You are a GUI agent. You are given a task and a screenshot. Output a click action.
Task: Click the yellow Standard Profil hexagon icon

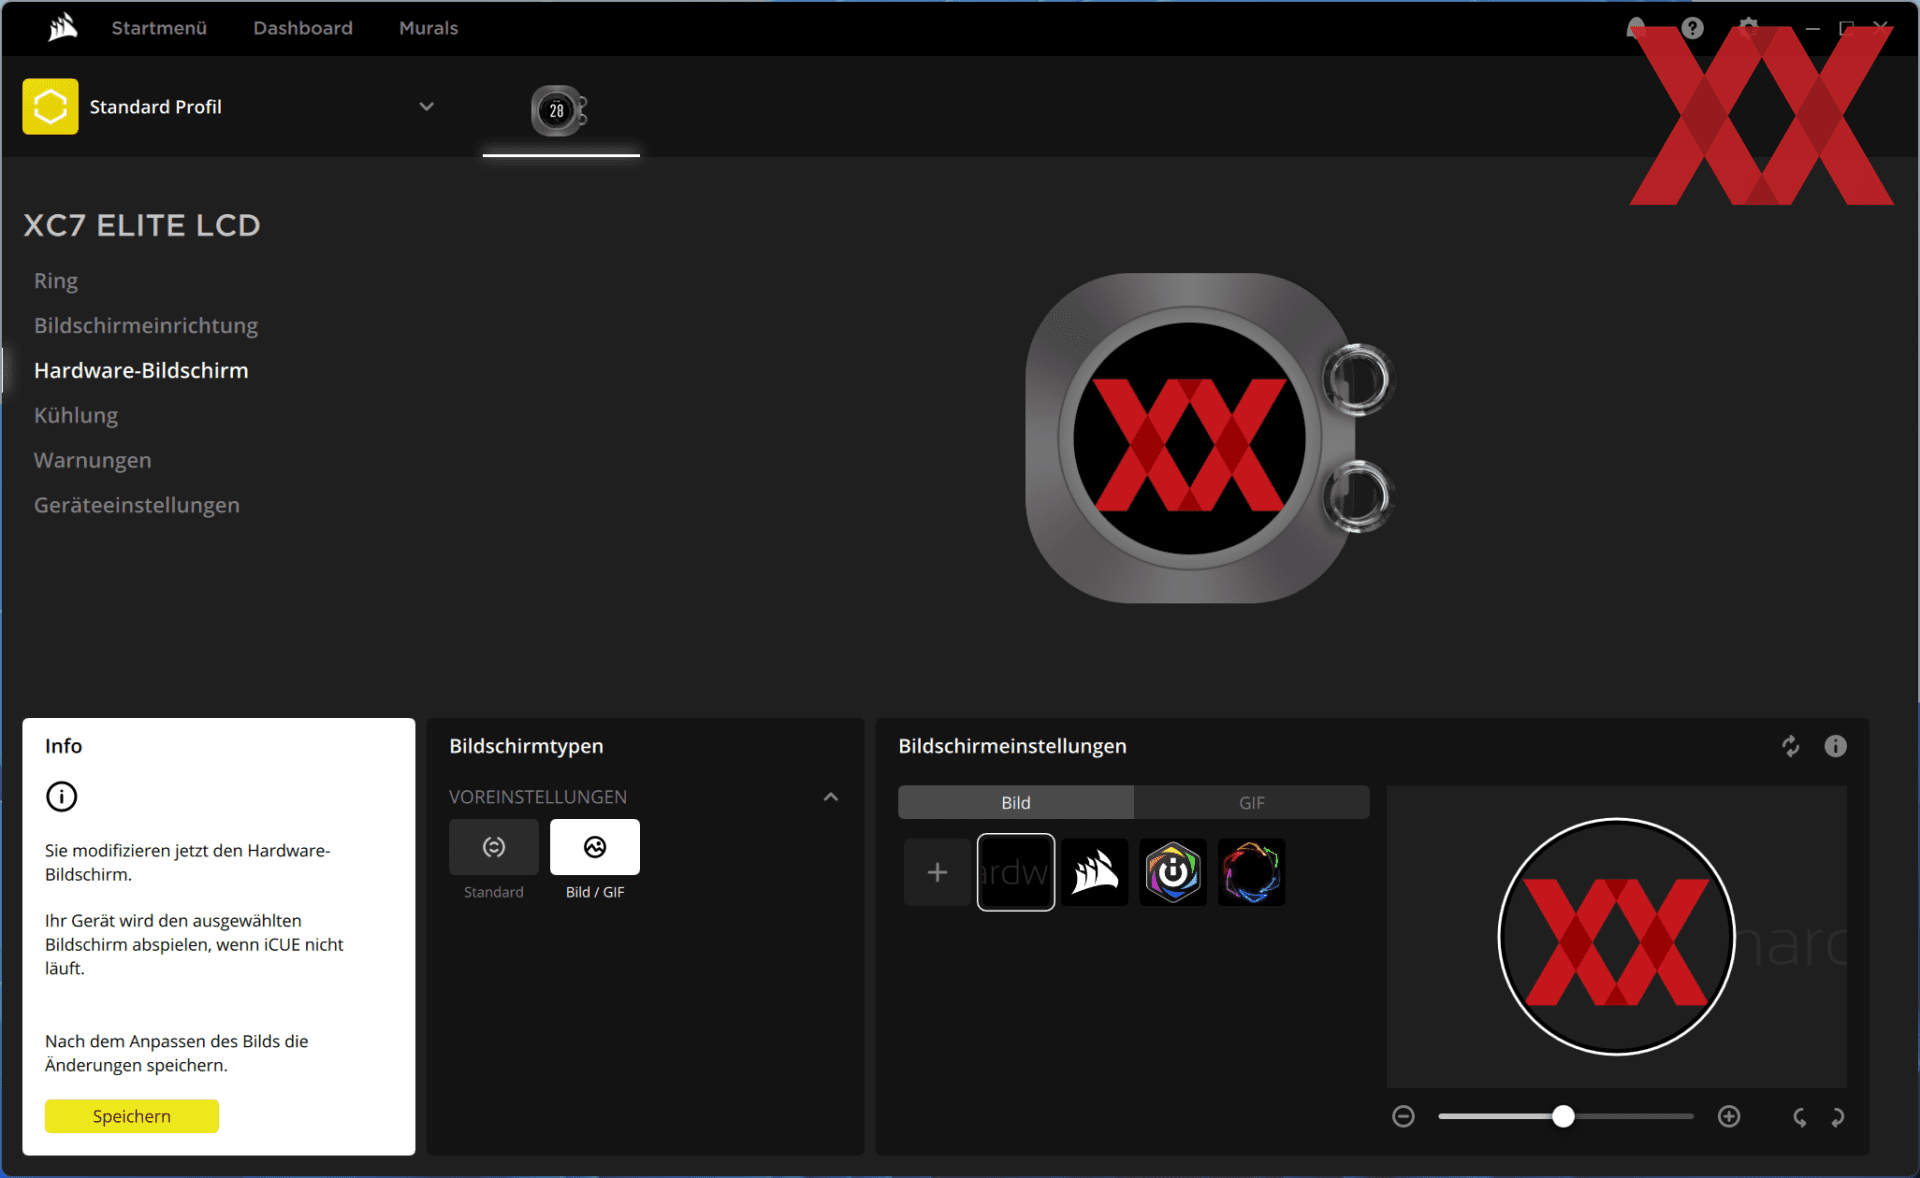click(50, 106)
